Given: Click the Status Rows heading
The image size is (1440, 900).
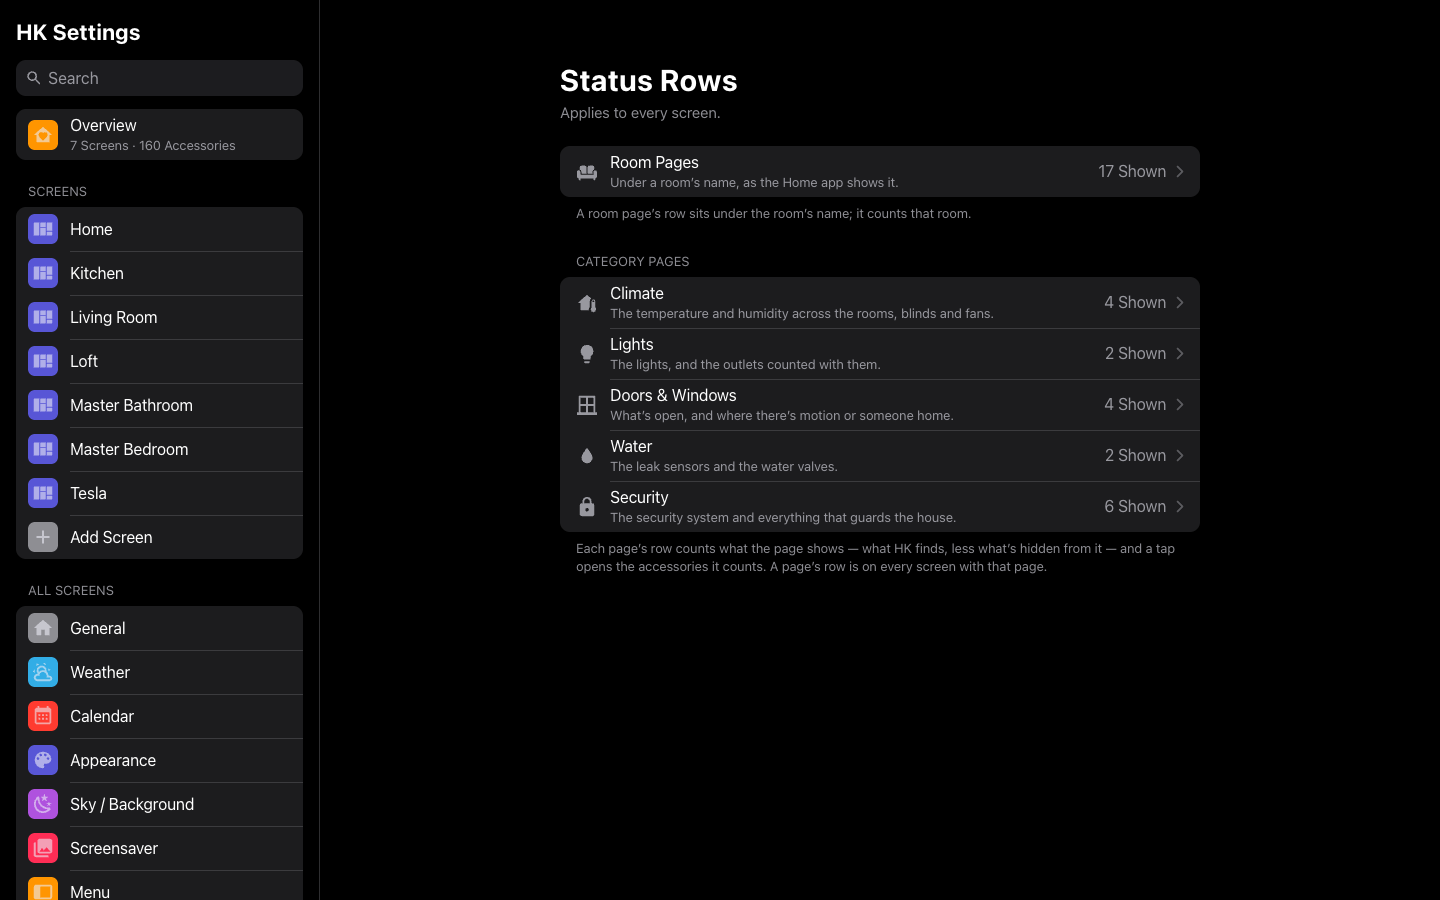Looking at the screenshot, I should 649,81.
